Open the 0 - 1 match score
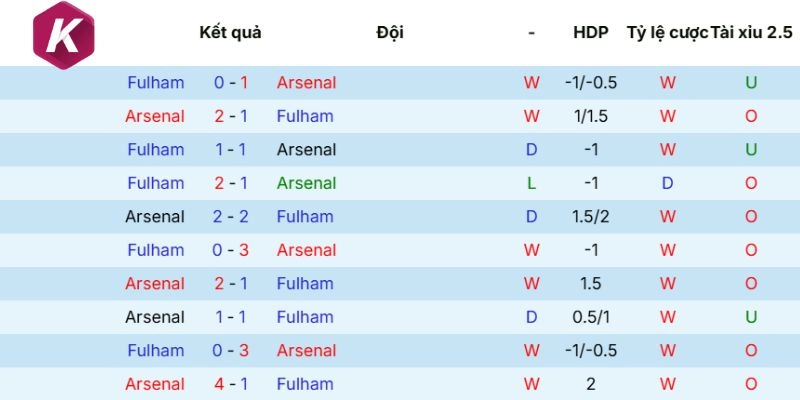The image size is (800, 400). point(231,83)
